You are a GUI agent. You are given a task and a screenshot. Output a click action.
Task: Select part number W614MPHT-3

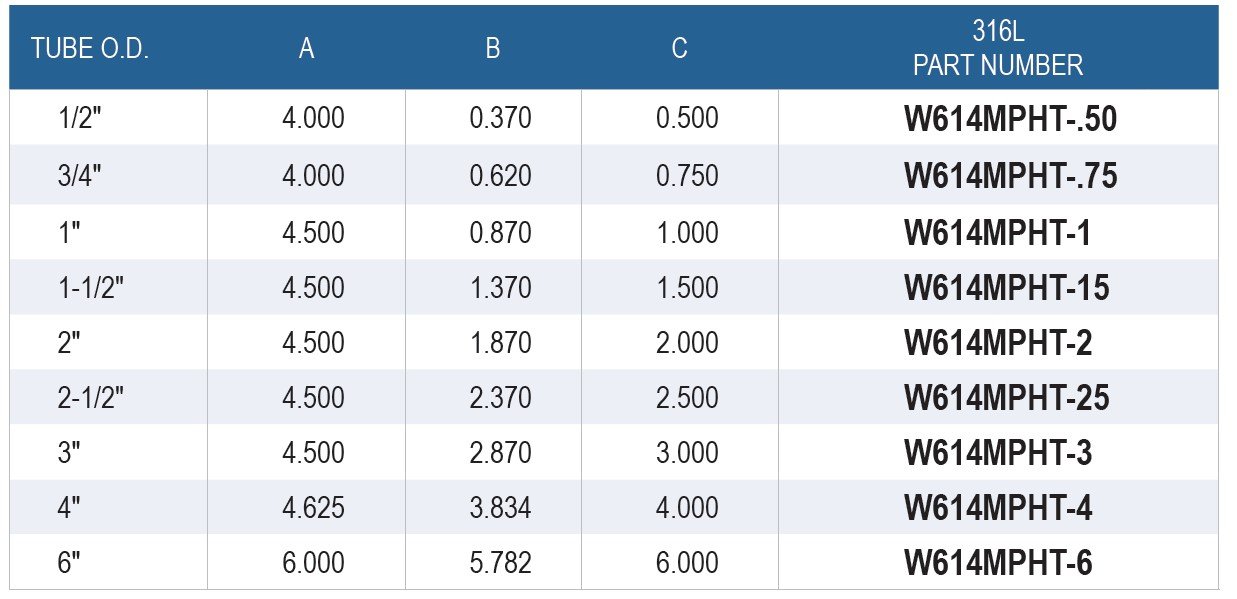pos(998,453)
